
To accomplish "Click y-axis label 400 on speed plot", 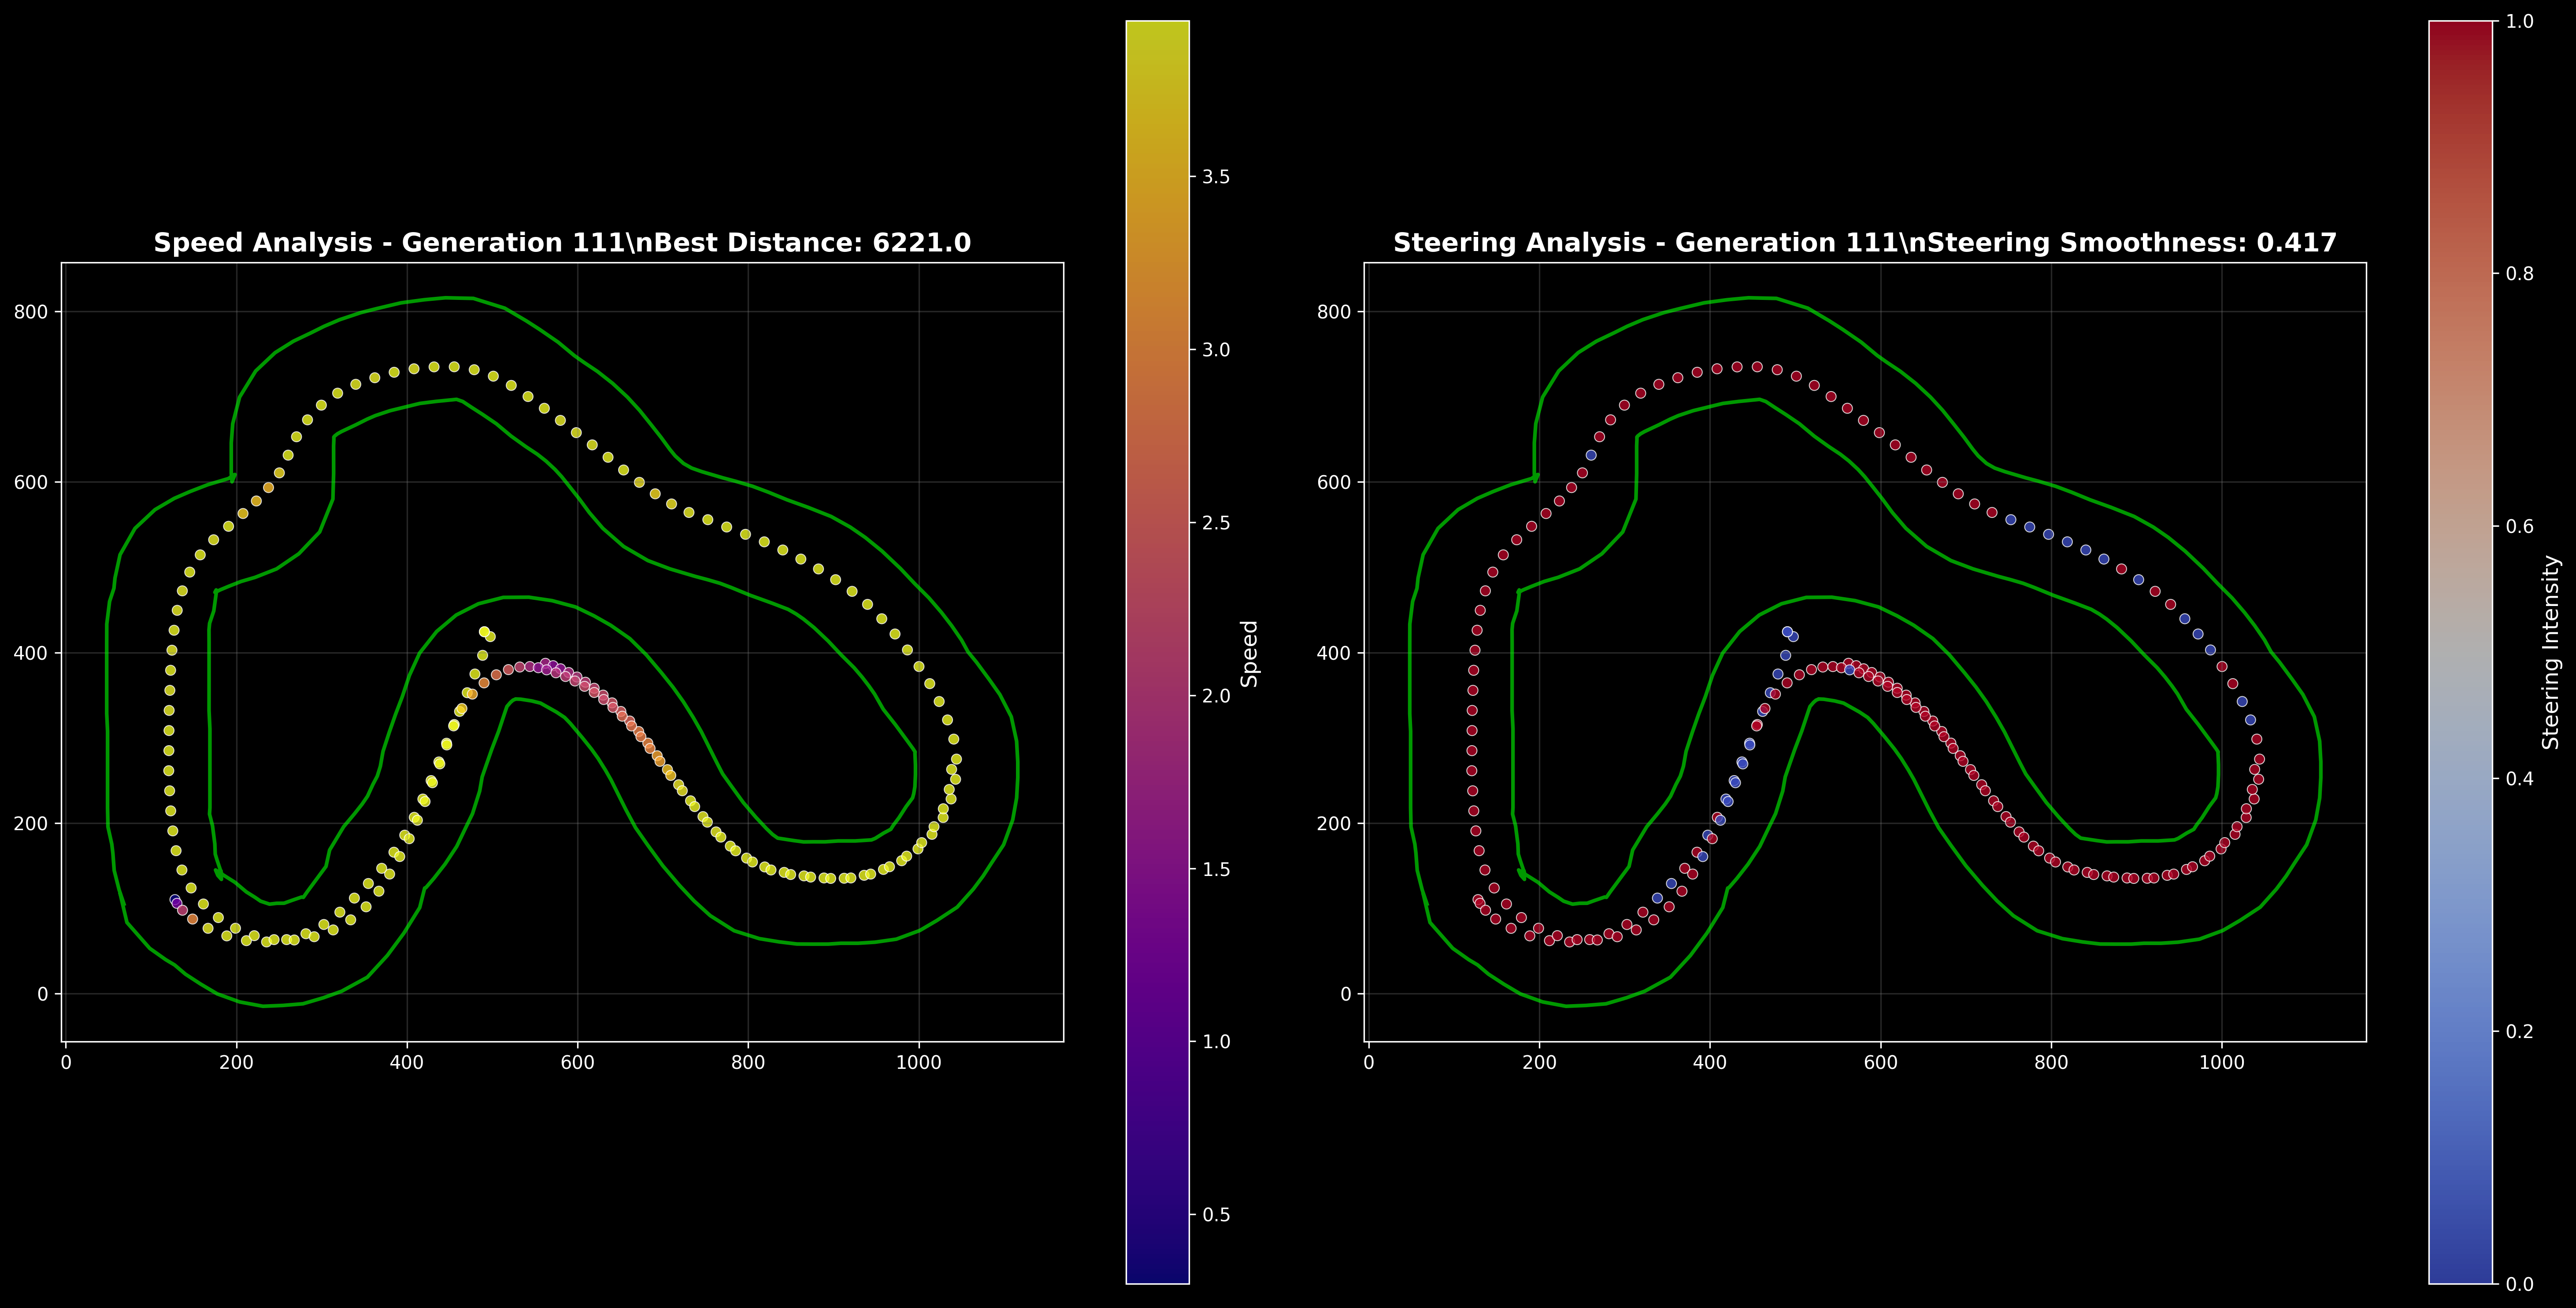I will pyautogui.click(x=31, y=653).
